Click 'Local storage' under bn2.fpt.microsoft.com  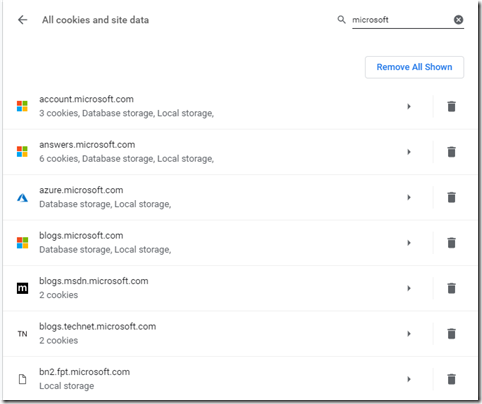click(67, 386)
